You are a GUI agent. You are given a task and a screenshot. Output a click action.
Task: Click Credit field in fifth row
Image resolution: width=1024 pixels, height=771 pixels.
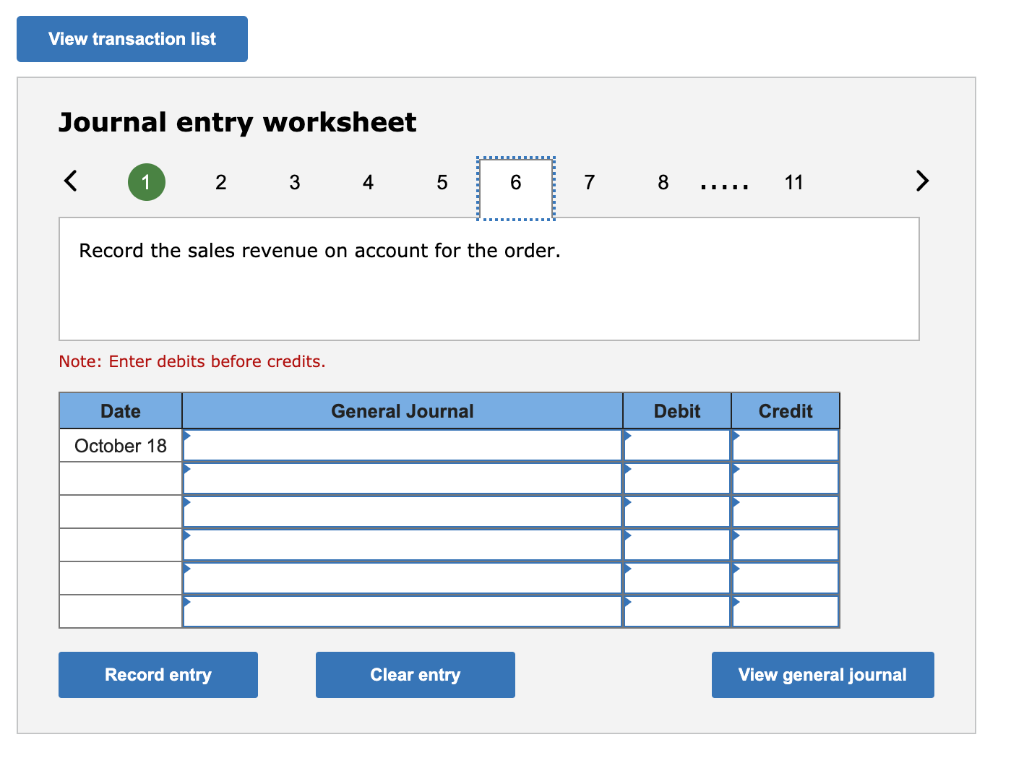[786, 578]
